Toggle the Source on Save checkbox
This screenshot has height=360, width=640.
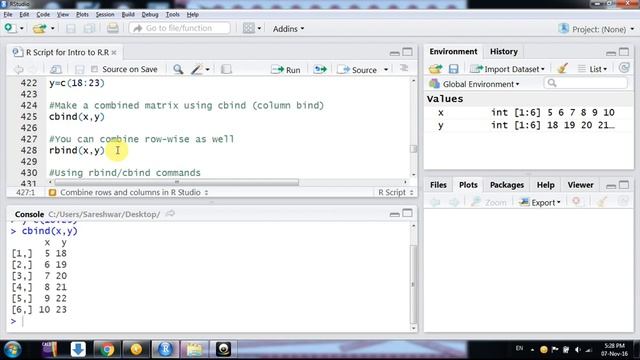[94, 69]
